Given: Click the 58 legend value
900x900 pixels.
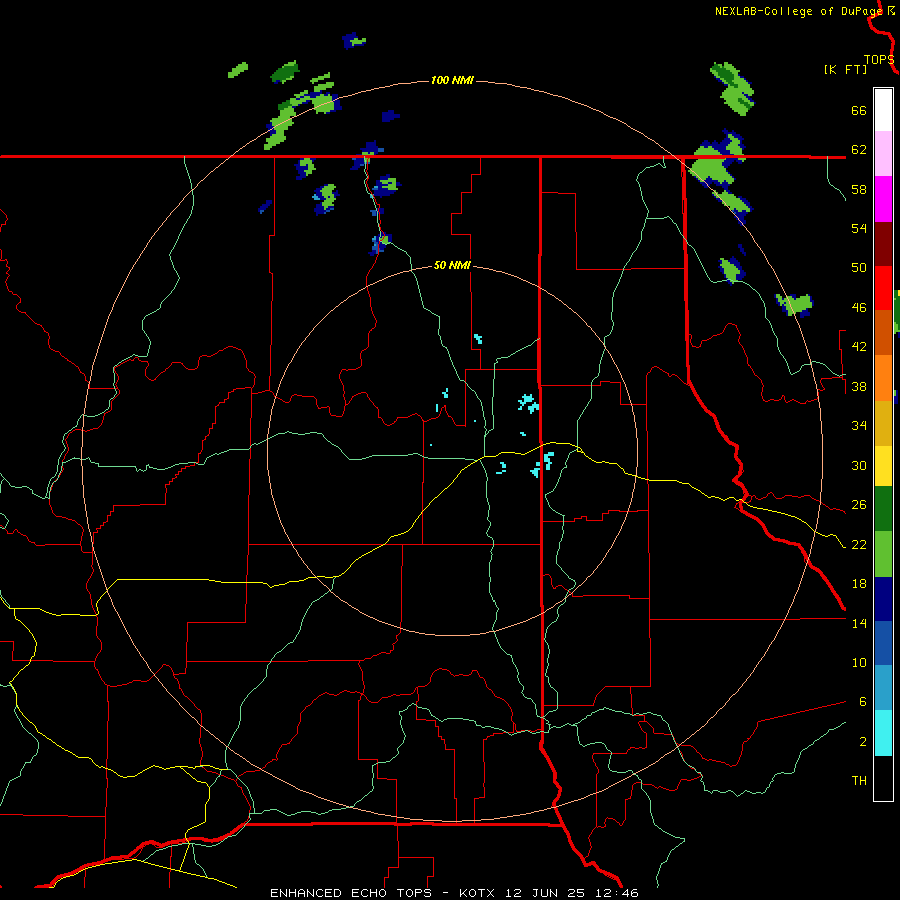Looking at the screenshot, I should [859, 189].
